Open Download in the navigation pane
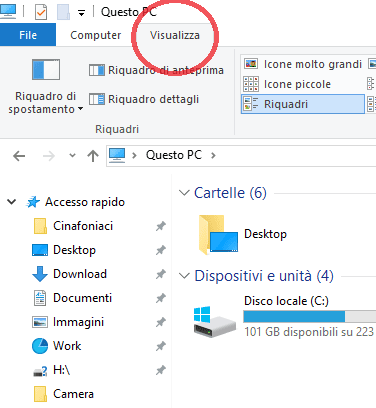 point(80,274)
